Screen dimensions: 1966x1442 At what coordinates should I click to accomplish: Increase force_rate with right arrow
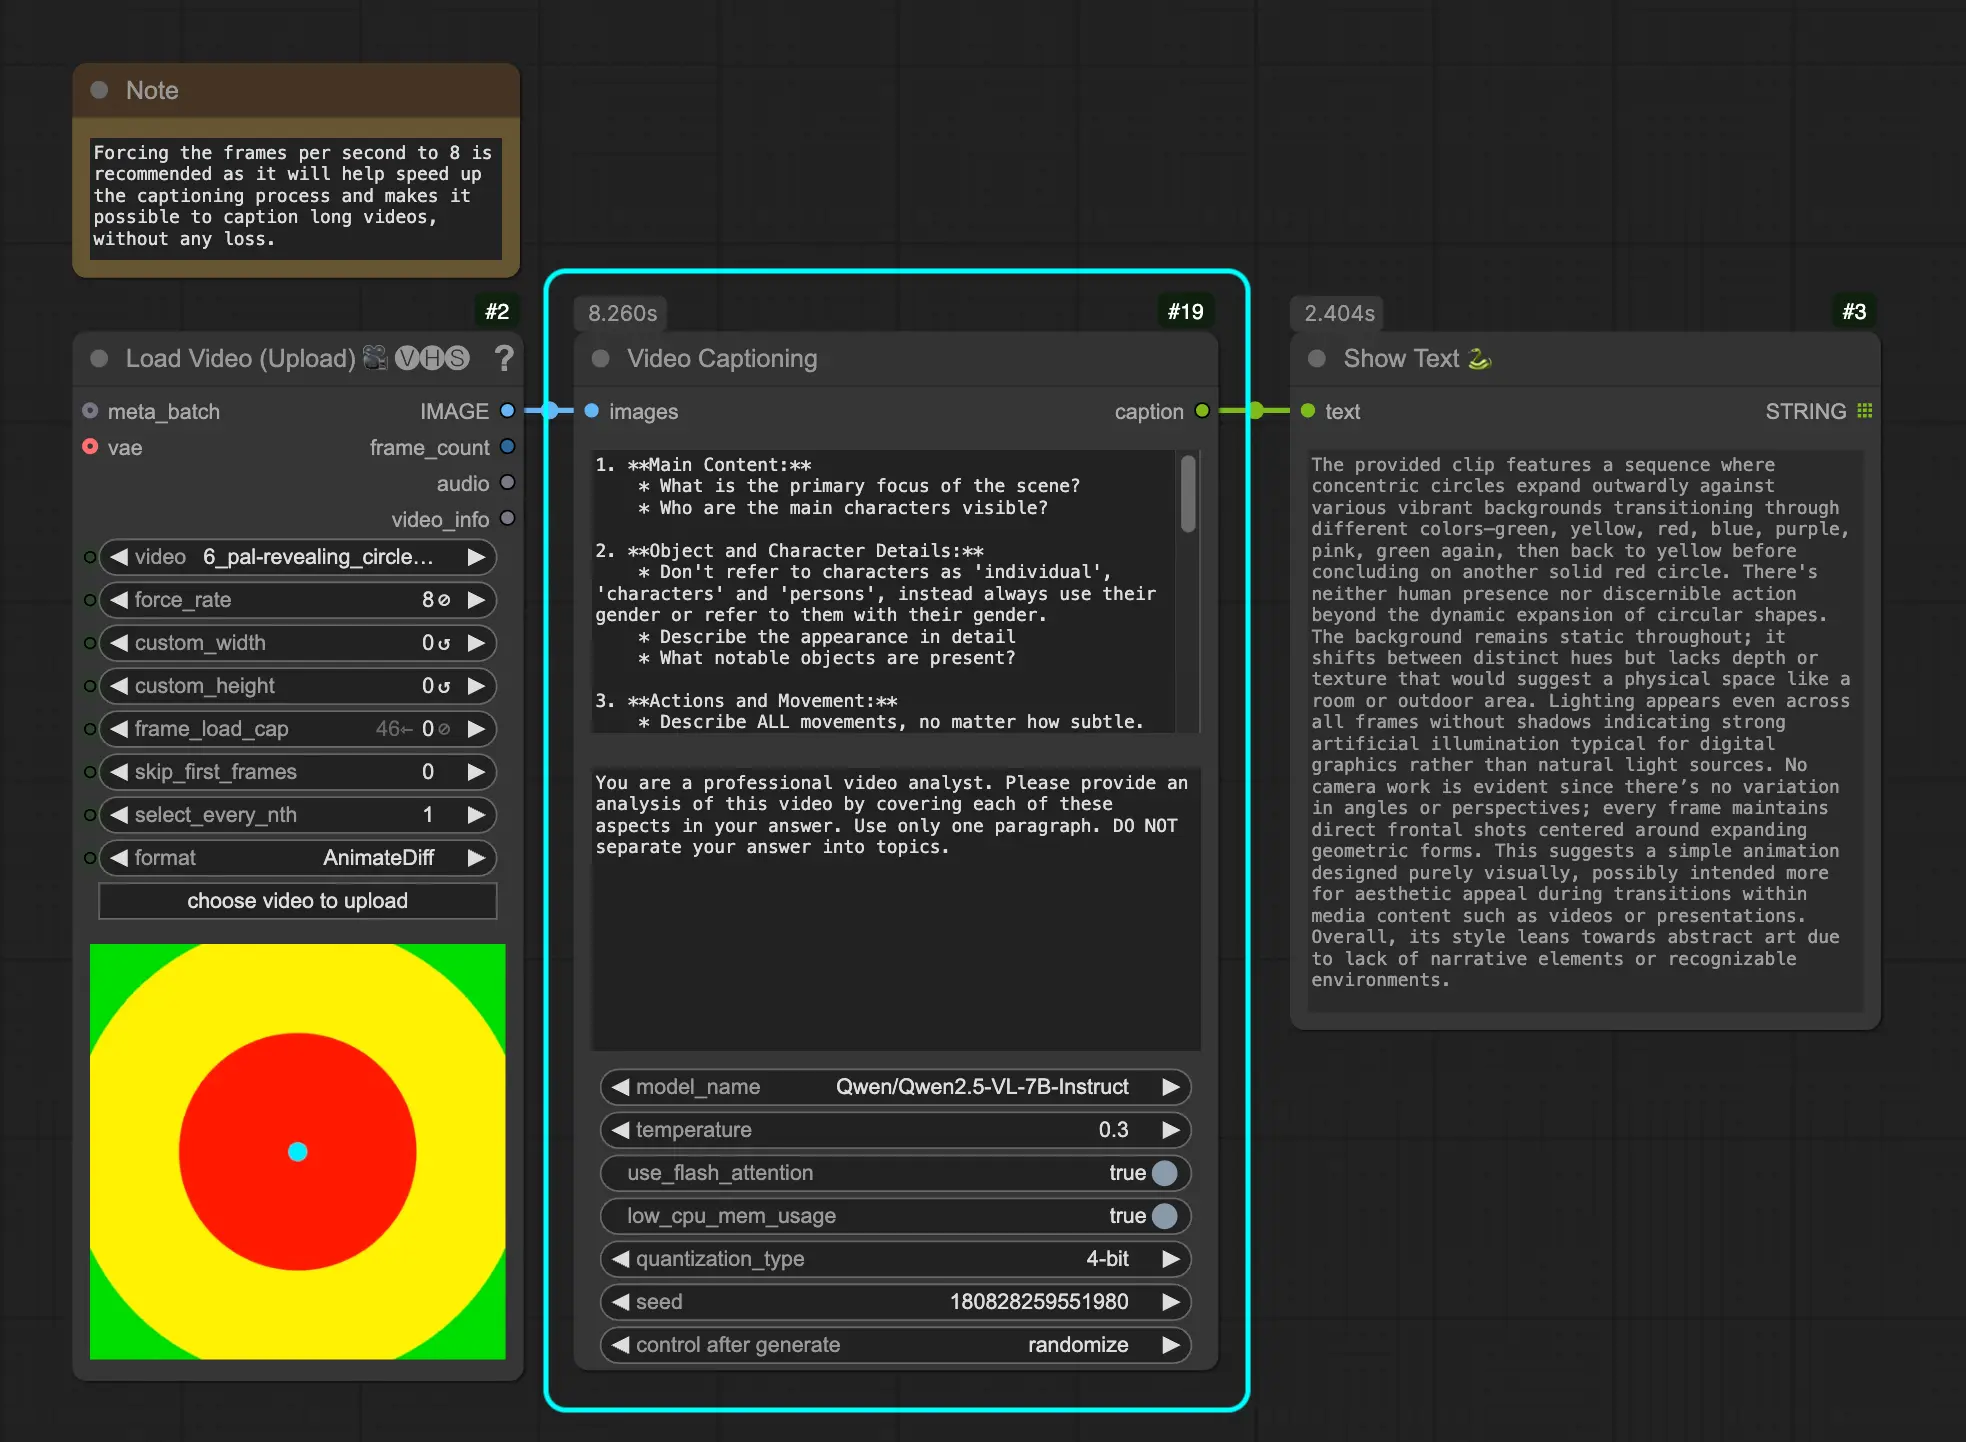click(x=477, y=600)
